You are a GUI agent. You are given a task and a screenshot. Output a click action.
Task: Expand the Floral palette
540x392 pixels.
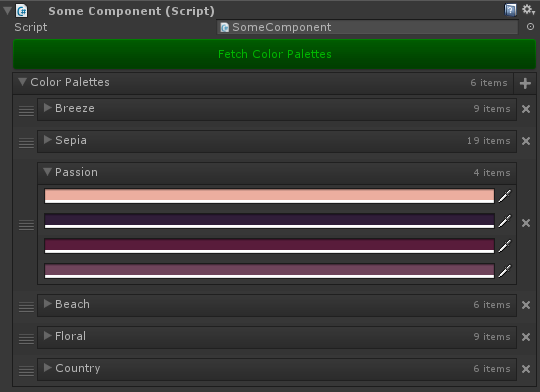[48, 336]
